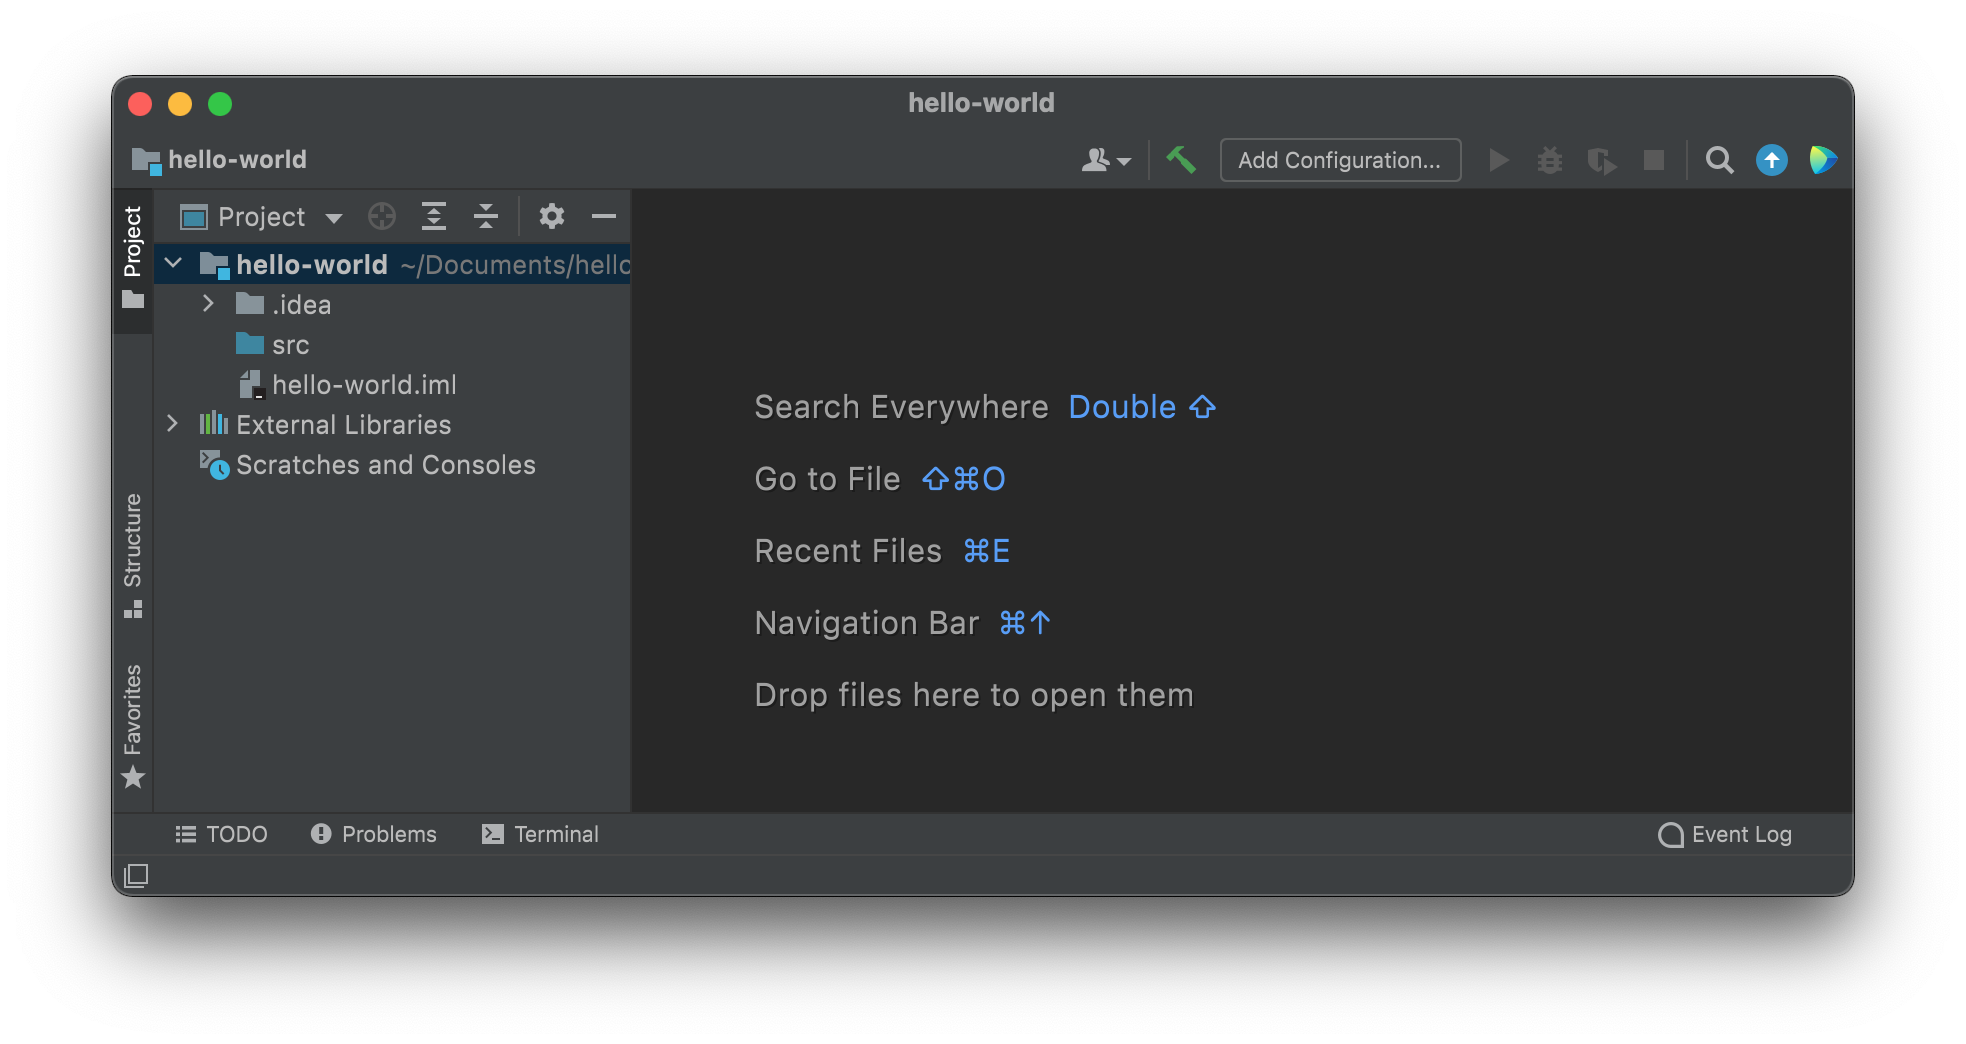
Task: Click Expand All icon in Project panel
Action: tap(434, 216)
